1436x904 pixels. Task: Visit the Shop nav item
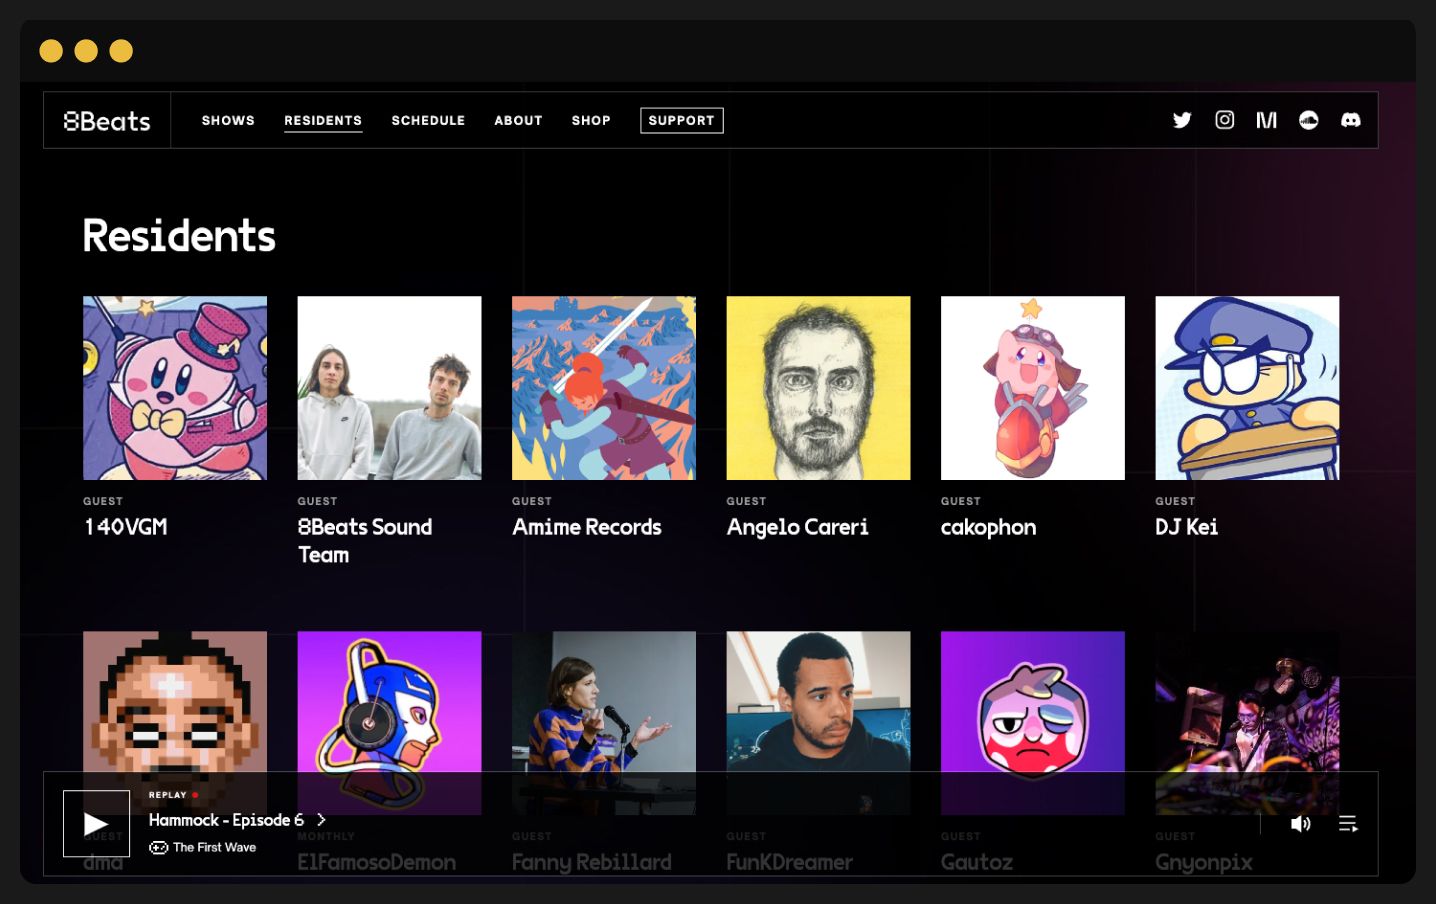click(591, 120)
